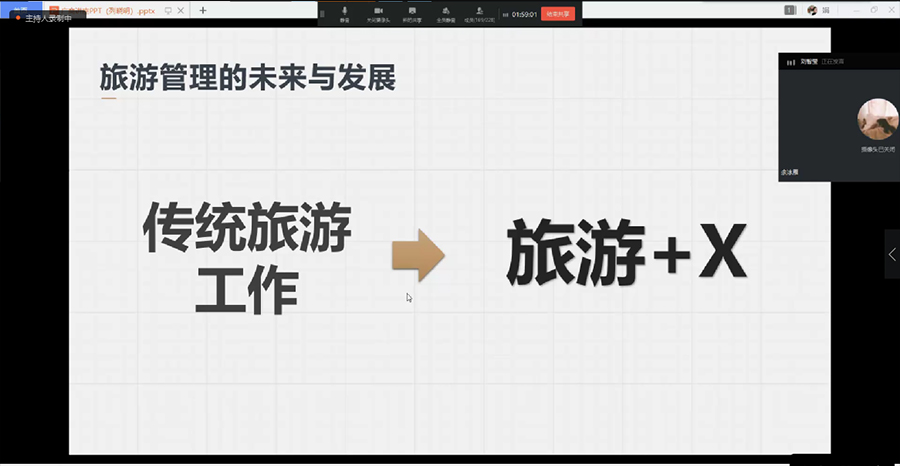This screenshot has height=466, width=900.
Task: Close the .pptx document tab
Action: tap(182, 10)
